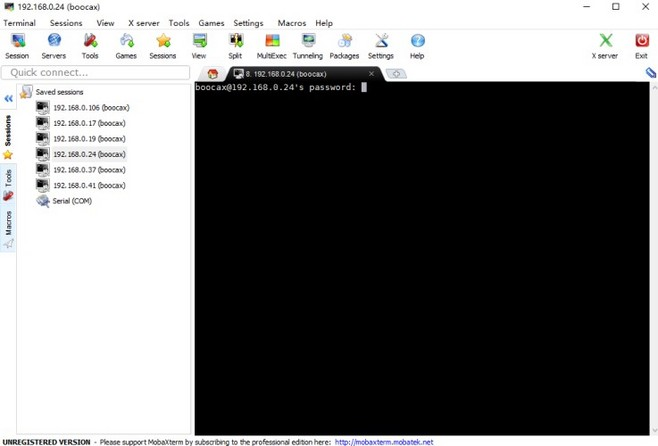Select saved session 192.168.0.17 (boocax)
The height and width of the screenshot is (446, 658).
point(89,123)
